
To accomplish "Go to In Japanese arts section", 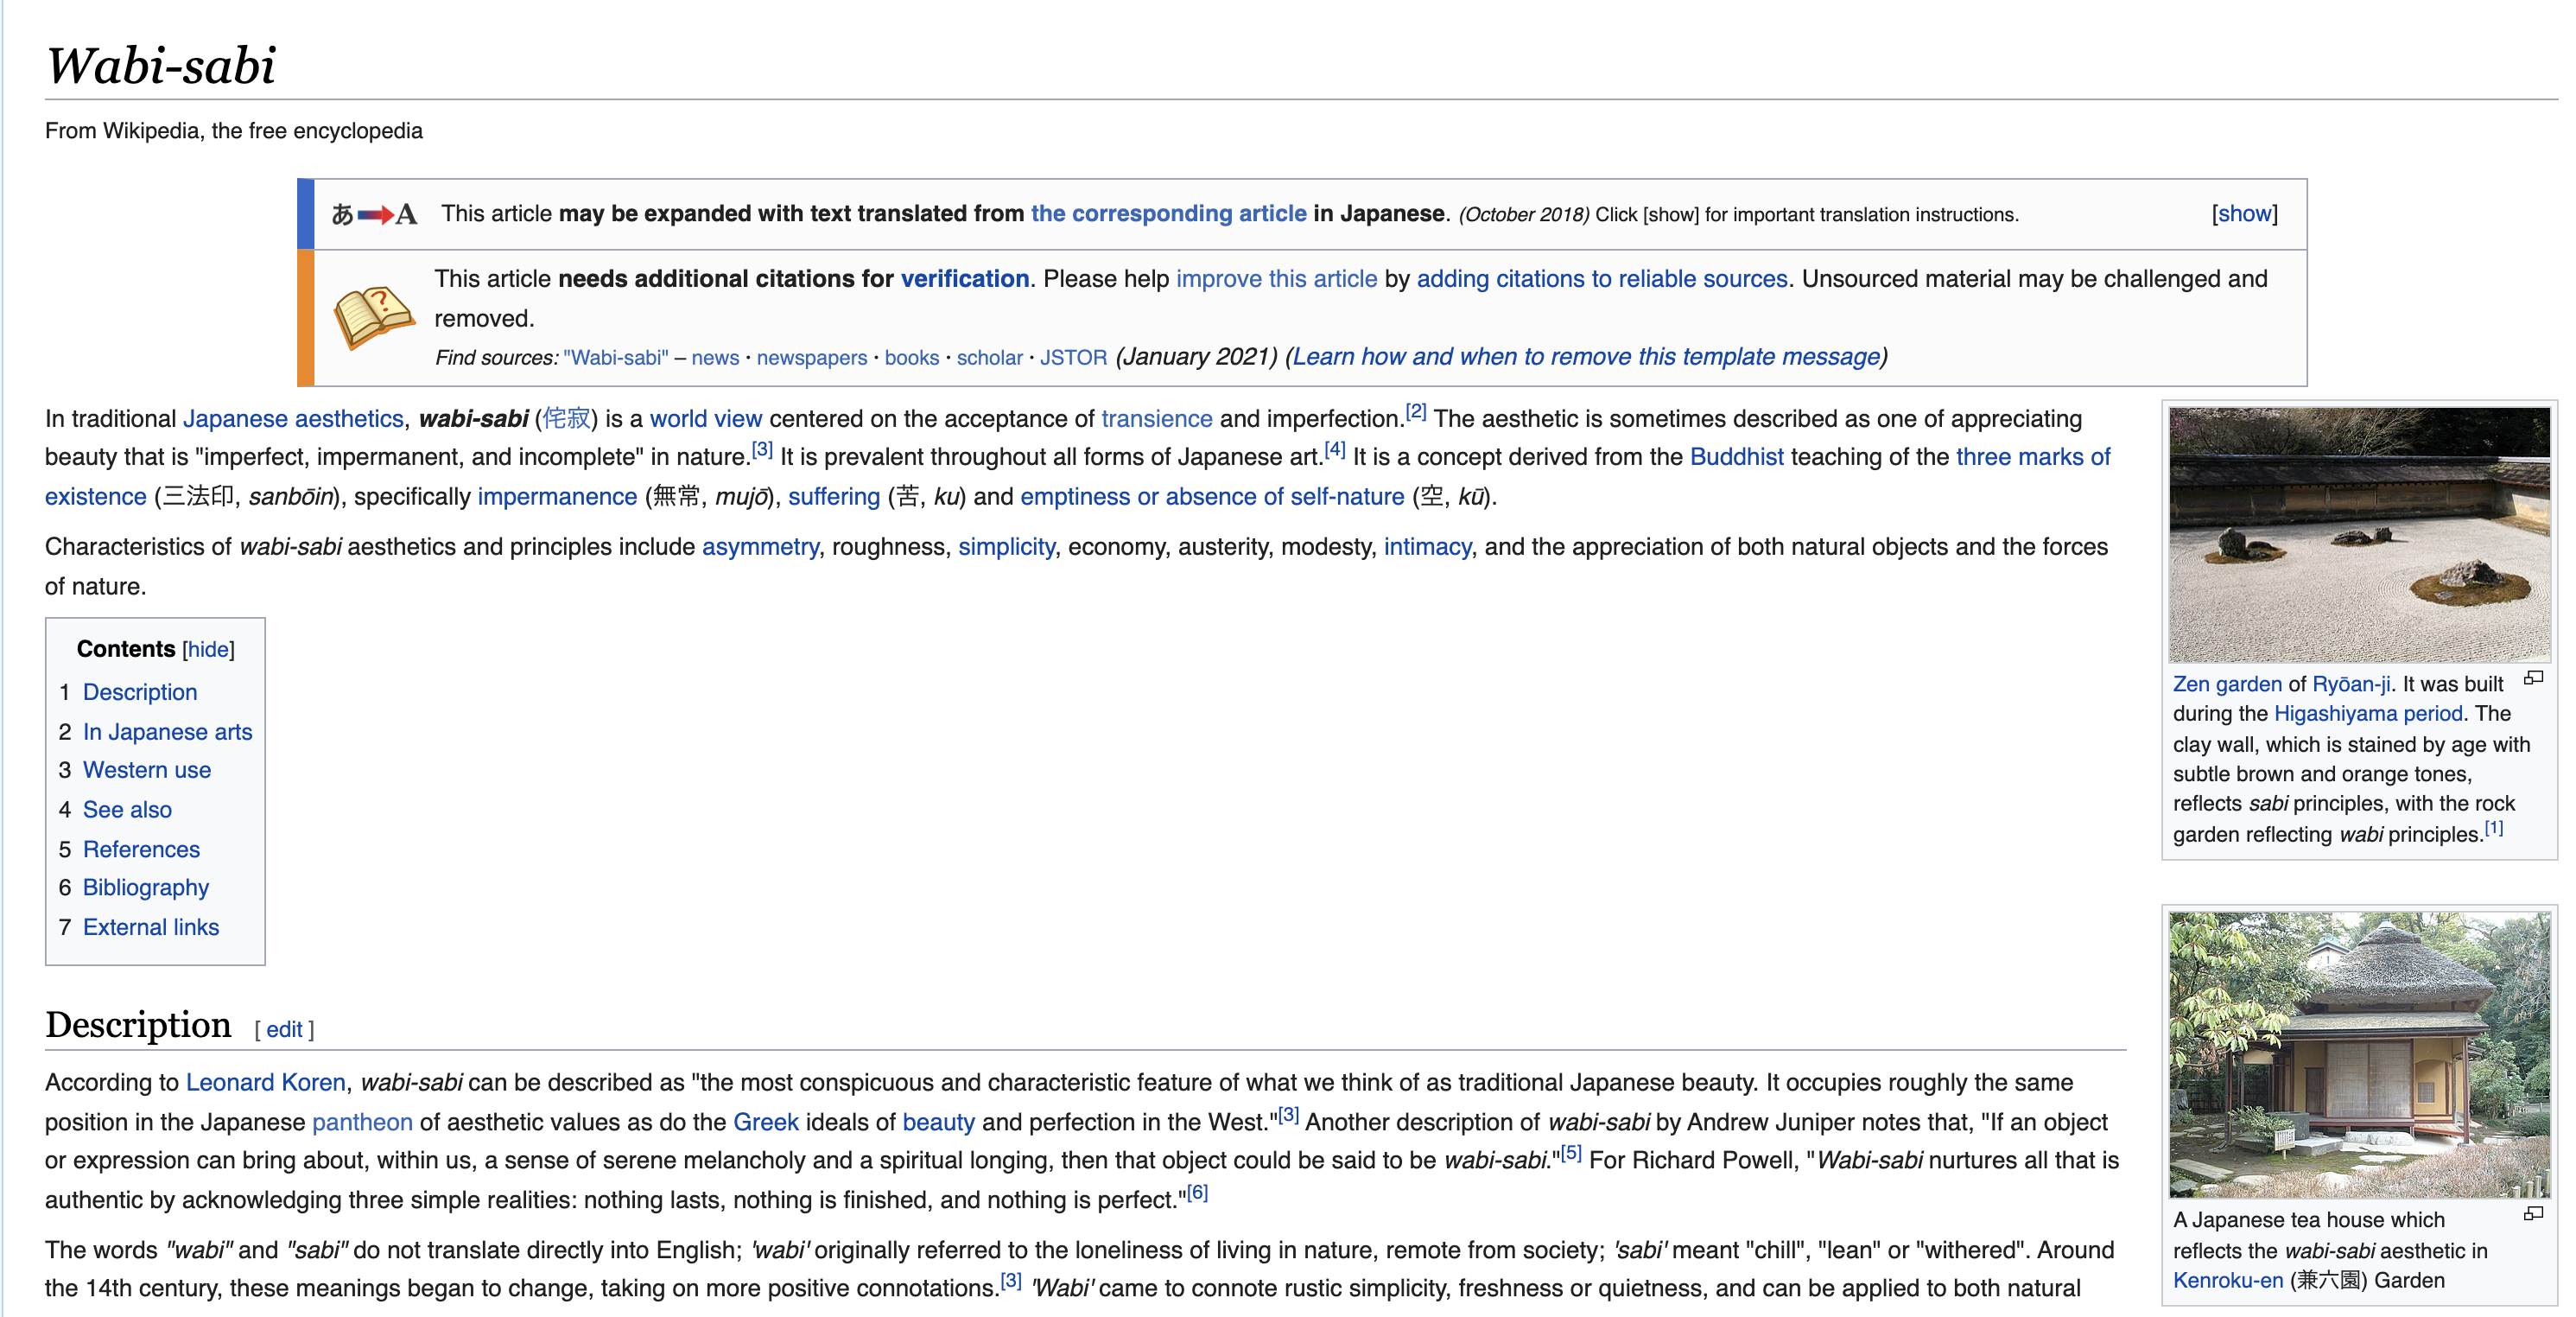I will click(x=167, y=732).
